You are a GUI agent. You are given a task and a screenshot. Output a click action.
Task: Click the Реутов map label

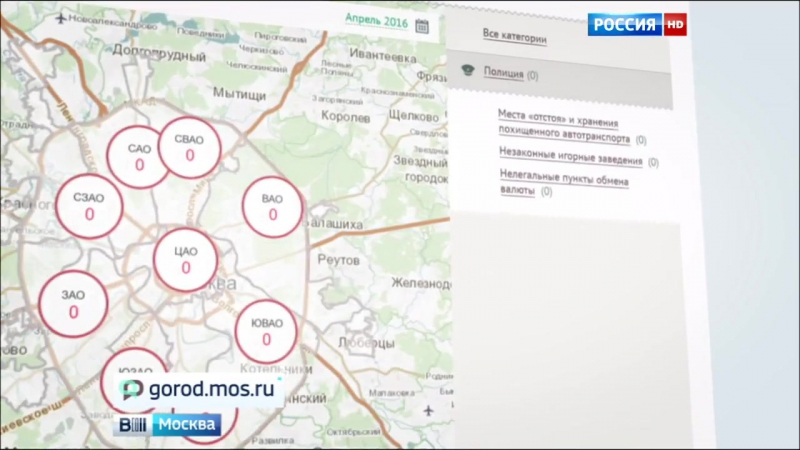click(x=338, y=260)
